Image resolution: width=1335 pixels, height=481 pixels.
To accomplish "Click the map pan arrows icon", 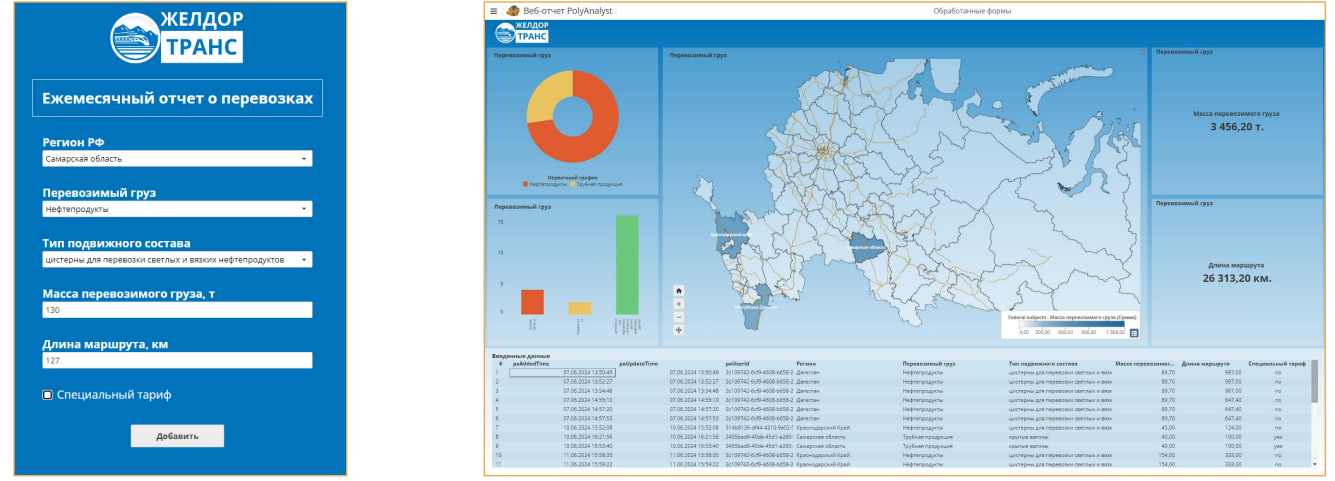I will [x=679, y=330].
